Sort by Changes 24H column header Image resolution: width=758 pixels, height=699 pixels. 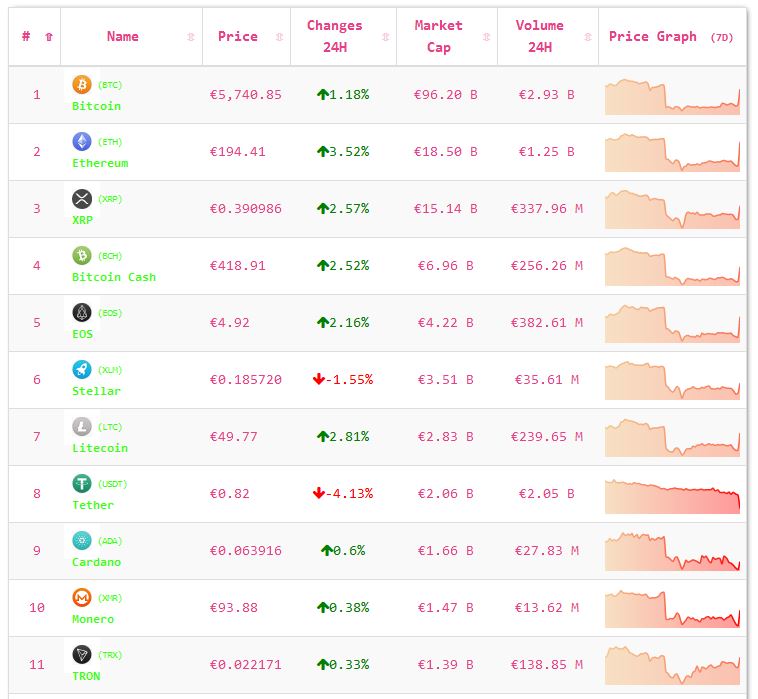point(335,37)
